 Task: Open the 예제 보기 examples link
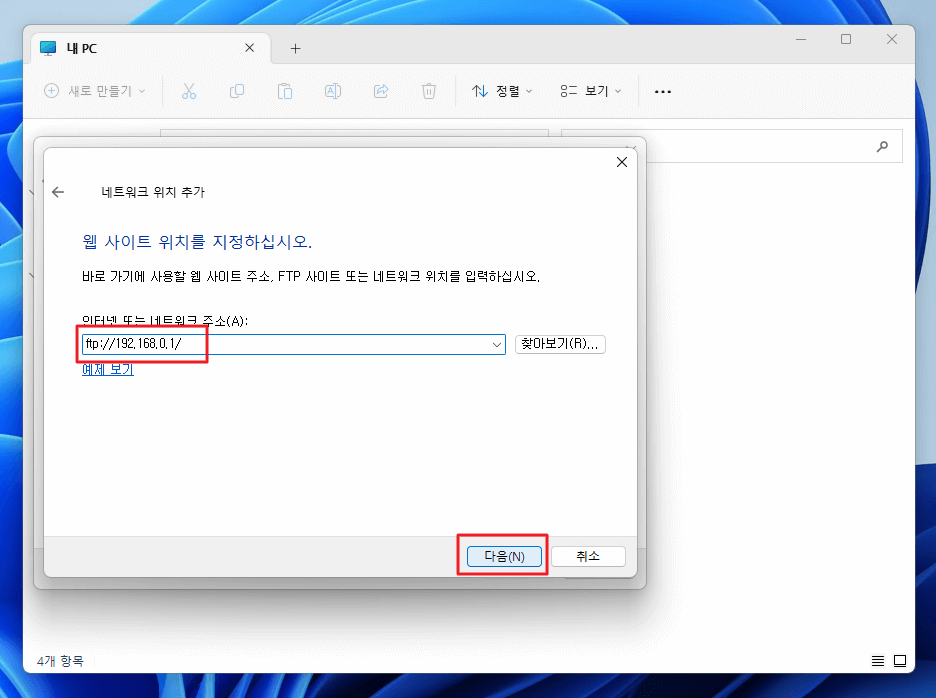click(106, 369)
